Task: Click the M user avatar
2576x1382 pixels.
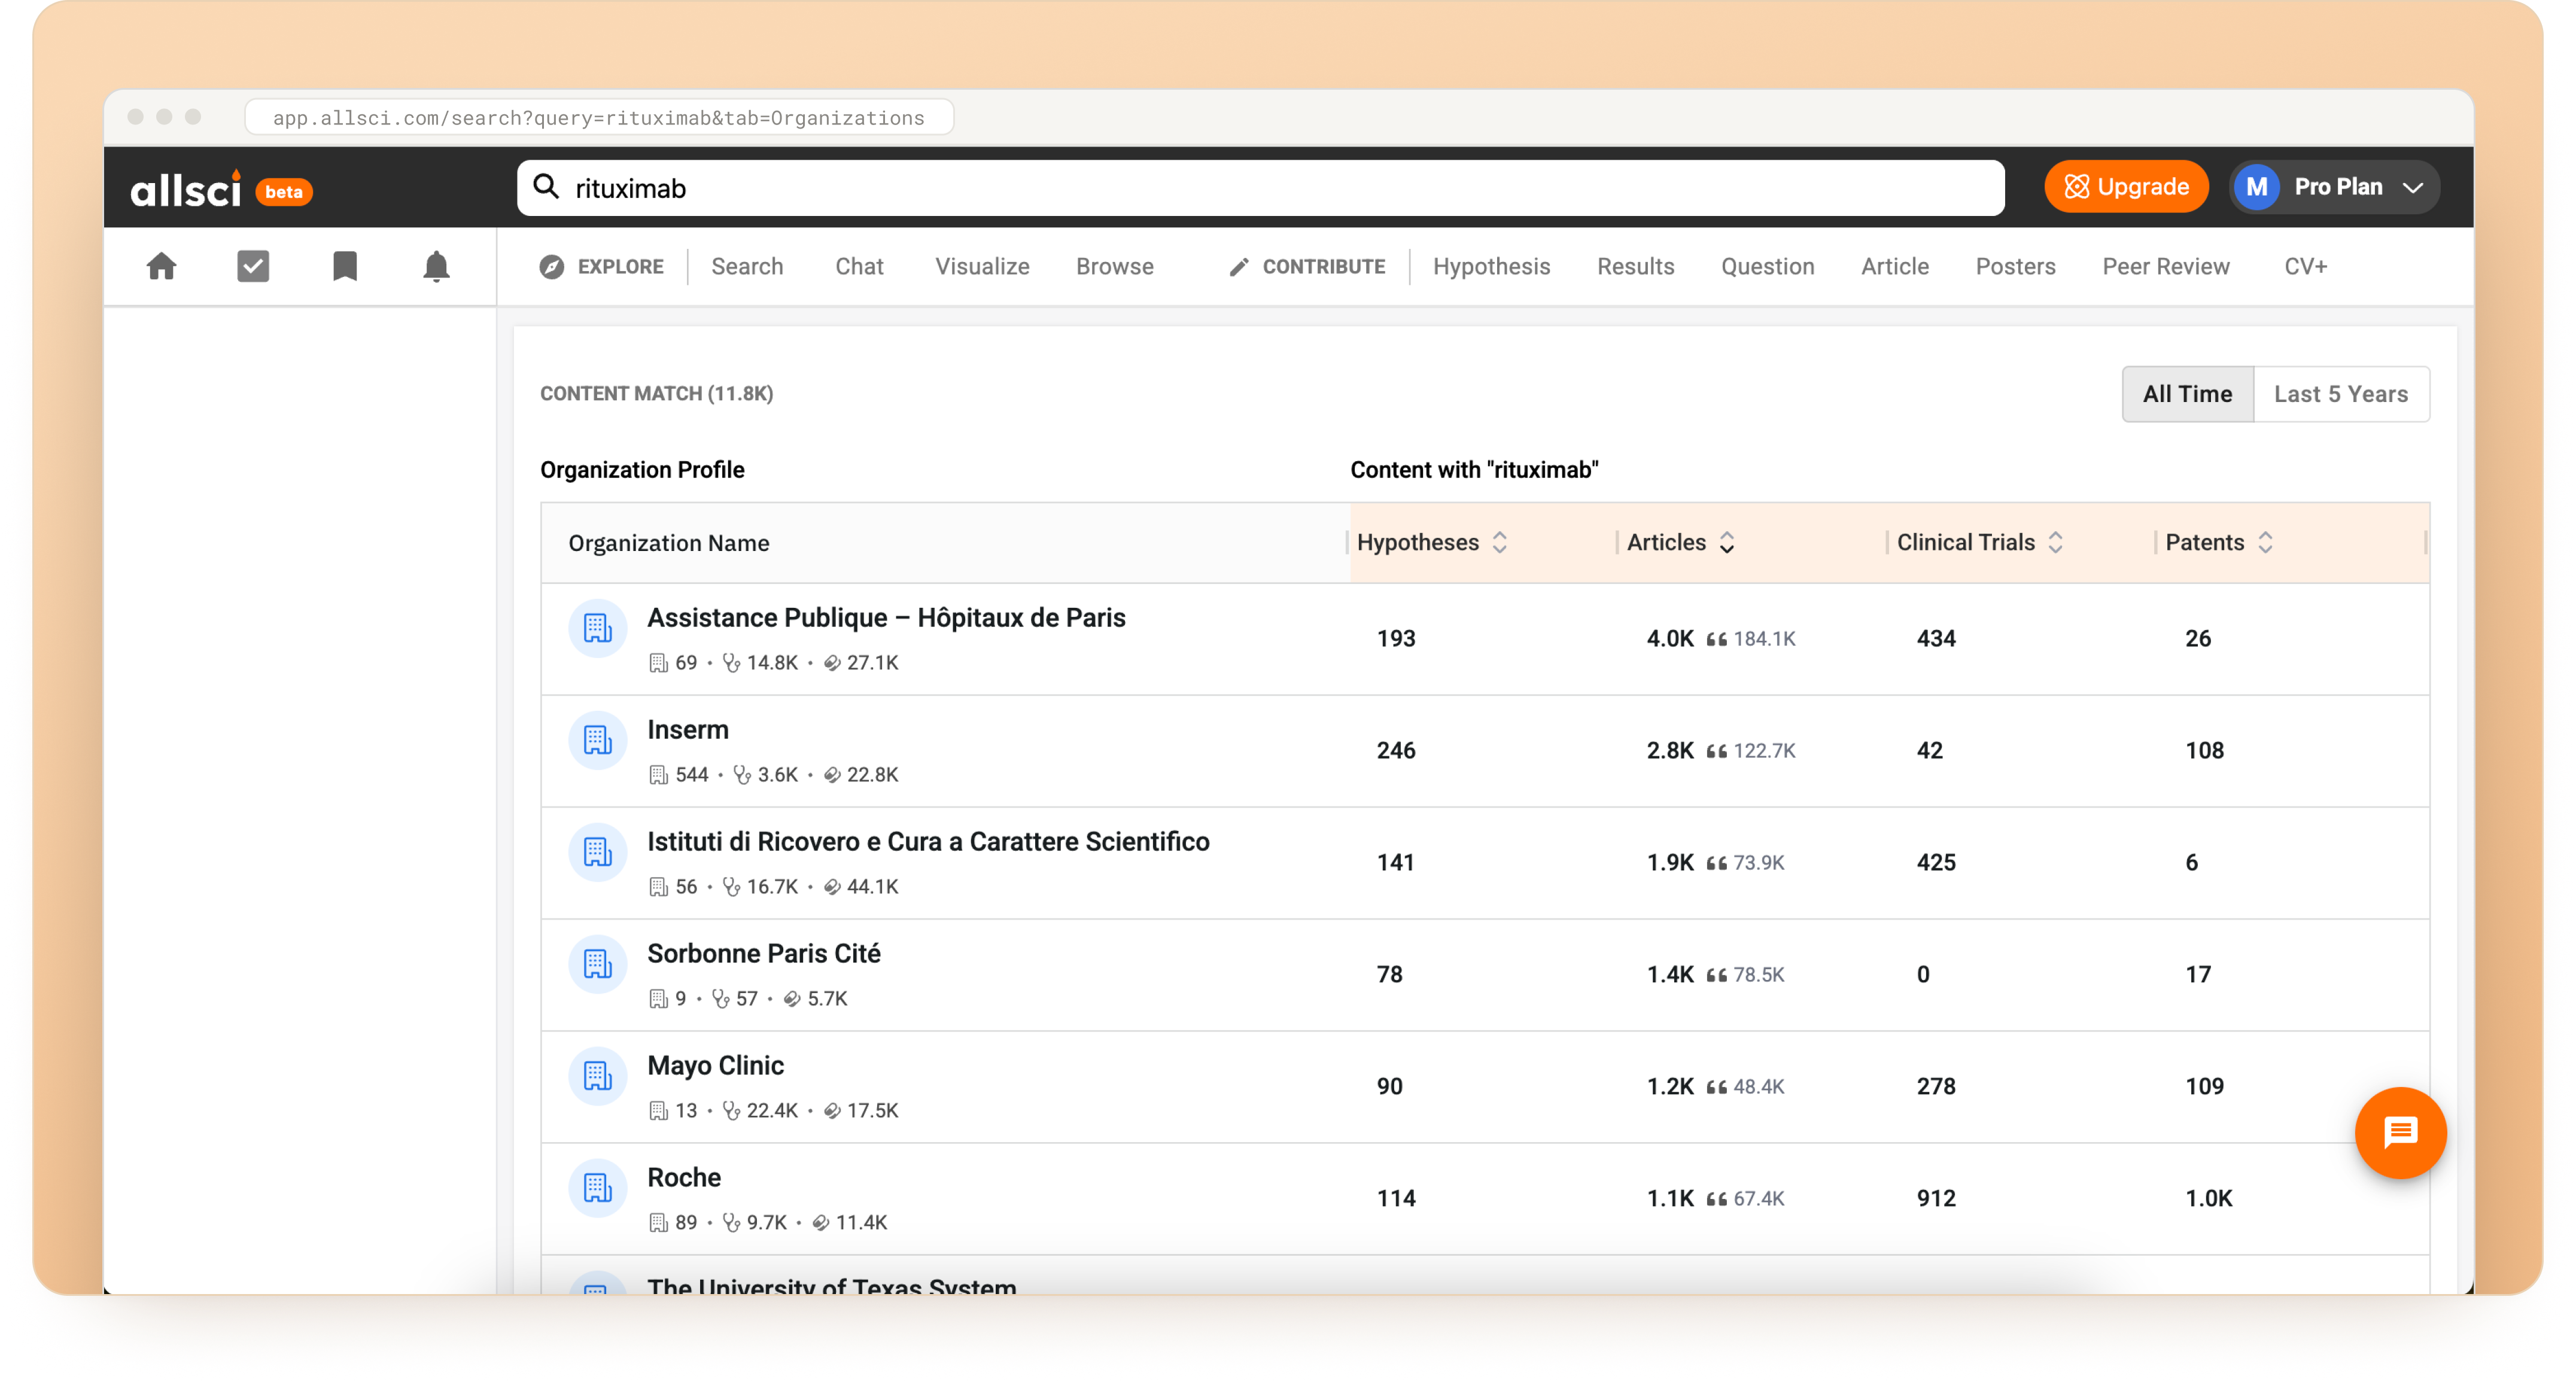Action: click(2257, 187)
